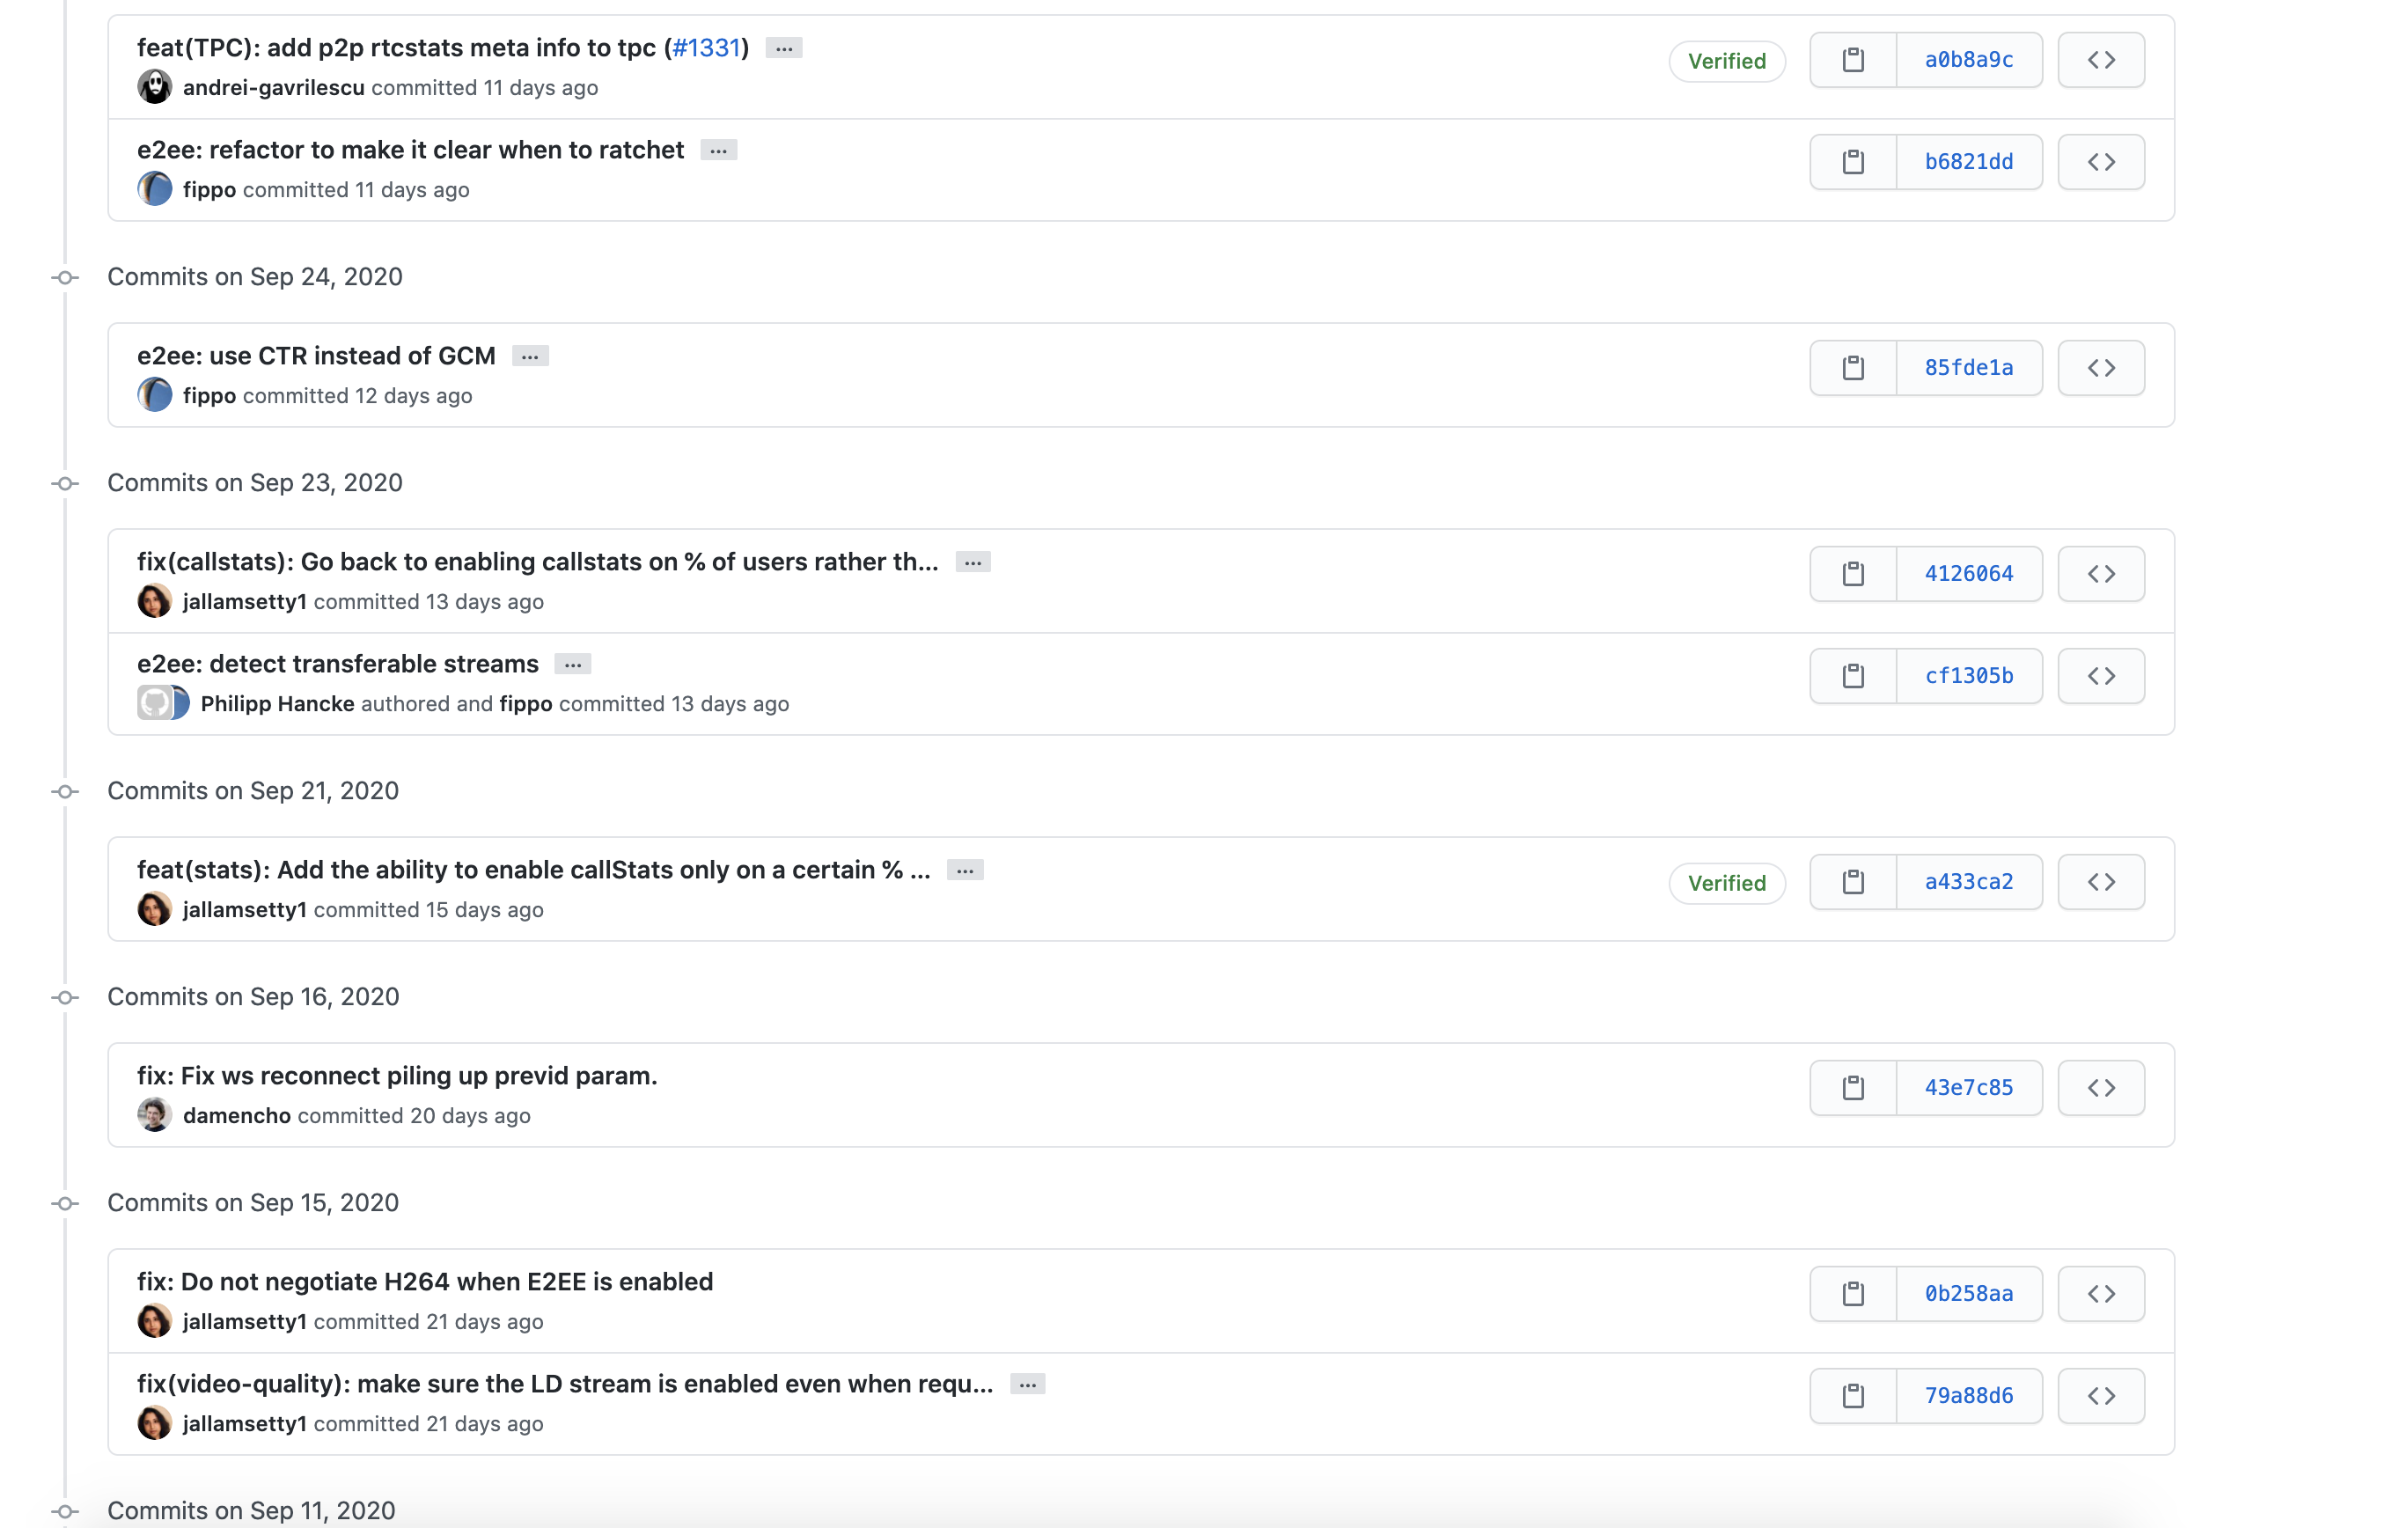The width and height of the screenshot is (2408, 1528).
Task: Expand the video-quality LD stream commit description
Action: (1028, 1383)
